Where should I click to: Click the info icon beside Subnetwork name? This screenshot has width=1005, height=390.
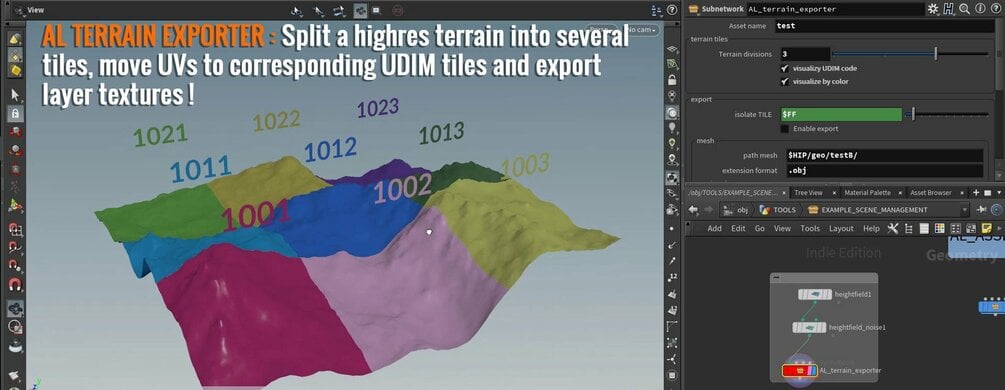(x=980, y=9)
